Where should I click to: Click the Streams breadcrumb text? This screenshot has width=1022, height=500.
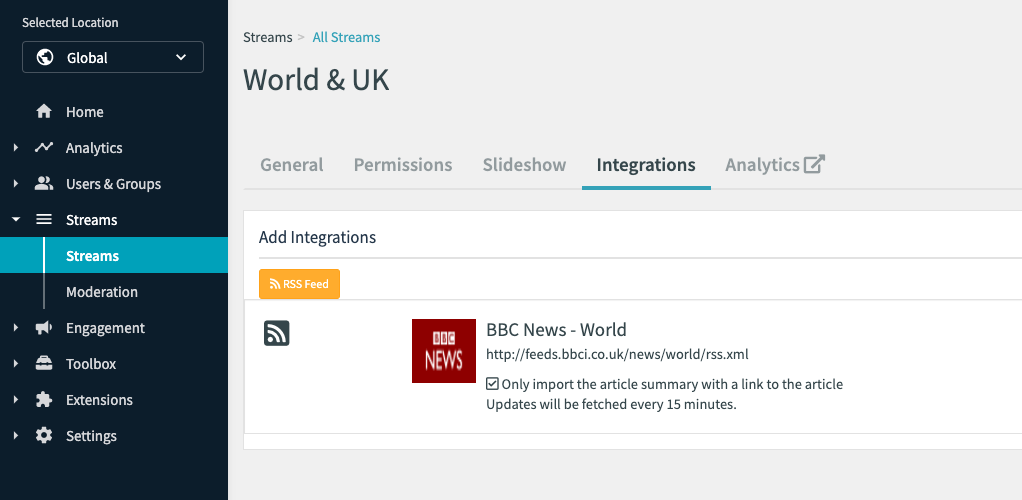click(268, 37)
